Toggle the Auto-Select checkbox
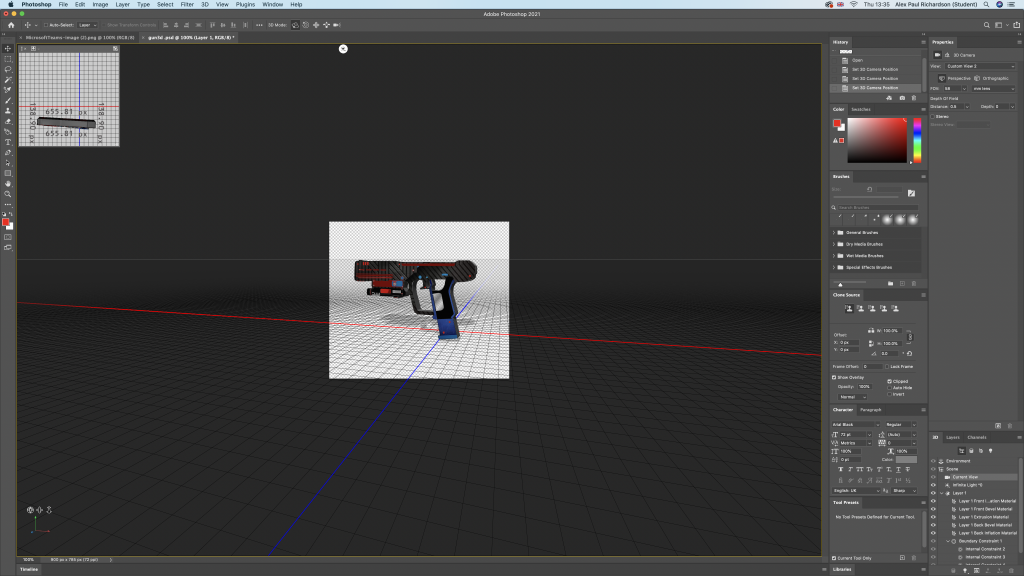The height and width of the screenshot is (576, 1024). coord(46,25)
